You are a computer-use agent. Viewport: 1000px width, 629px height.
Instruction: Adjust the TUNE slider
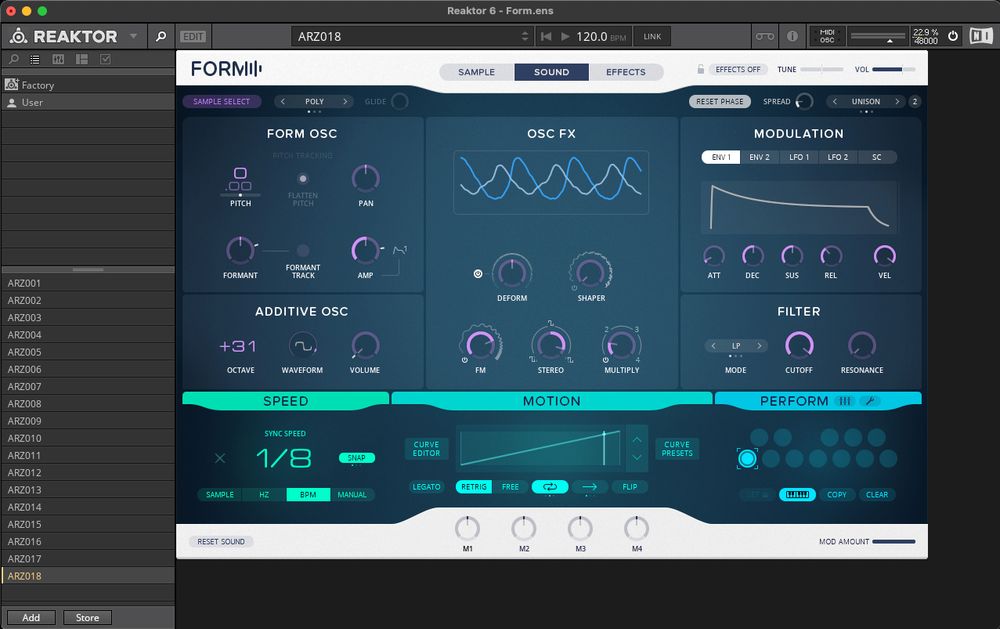click(822, 69)
